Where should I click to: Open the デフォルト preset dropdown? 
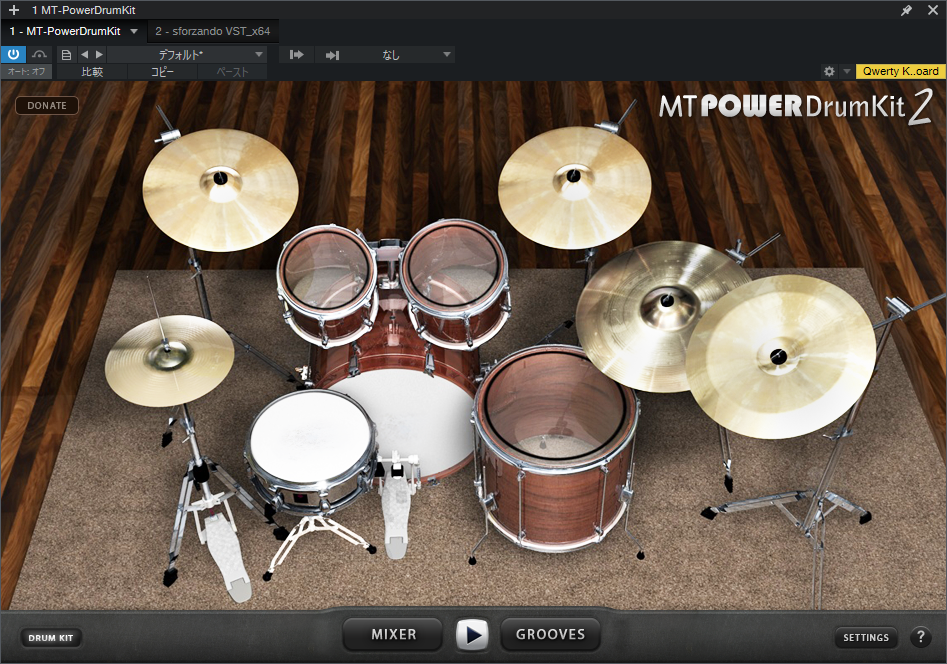point(187,54)
